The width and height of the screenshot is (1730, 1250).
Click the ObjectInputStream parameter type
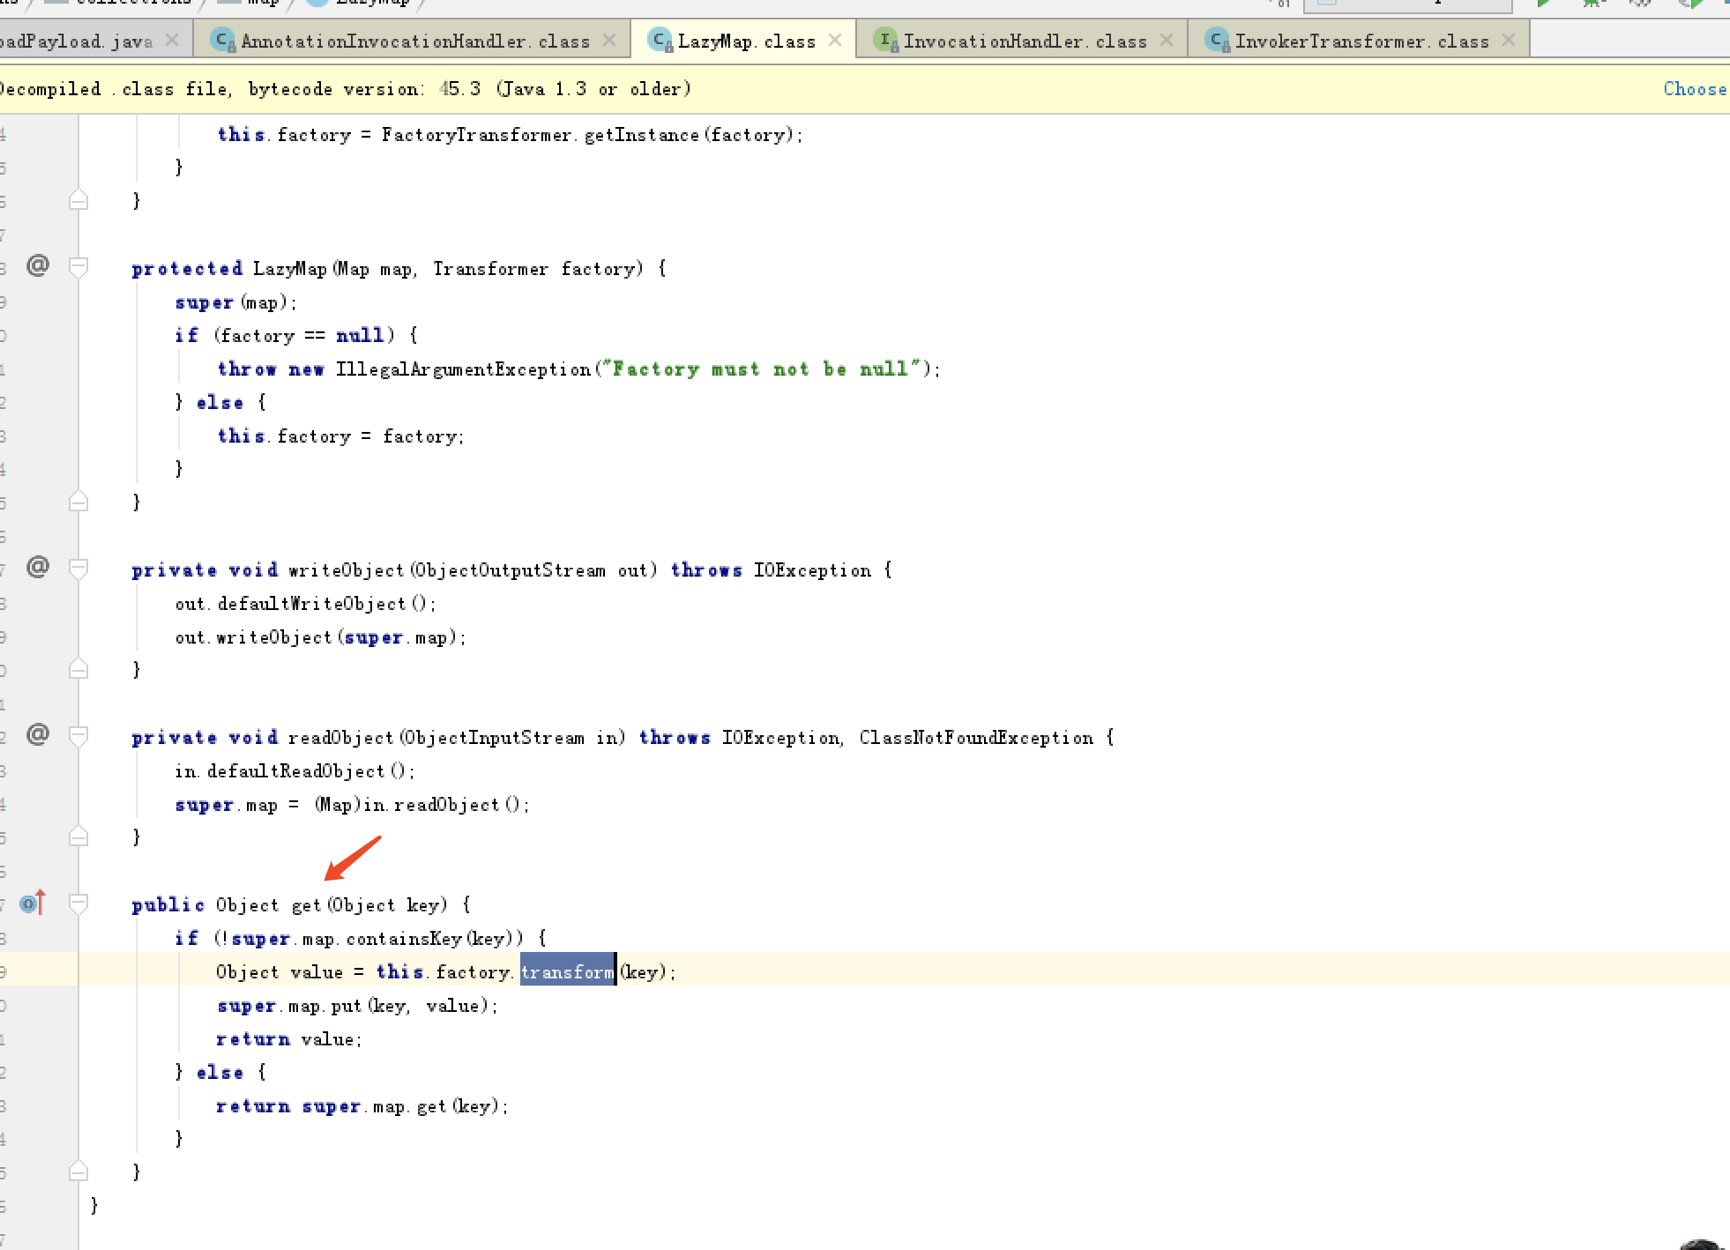494,738
